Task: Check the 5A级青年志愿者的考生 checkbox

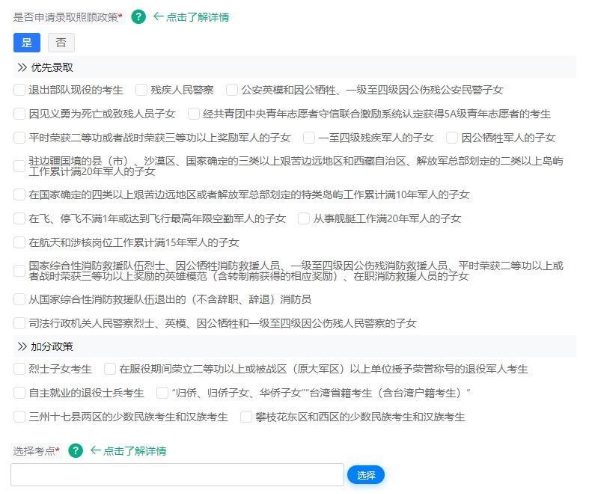Action: pos(194,114)
